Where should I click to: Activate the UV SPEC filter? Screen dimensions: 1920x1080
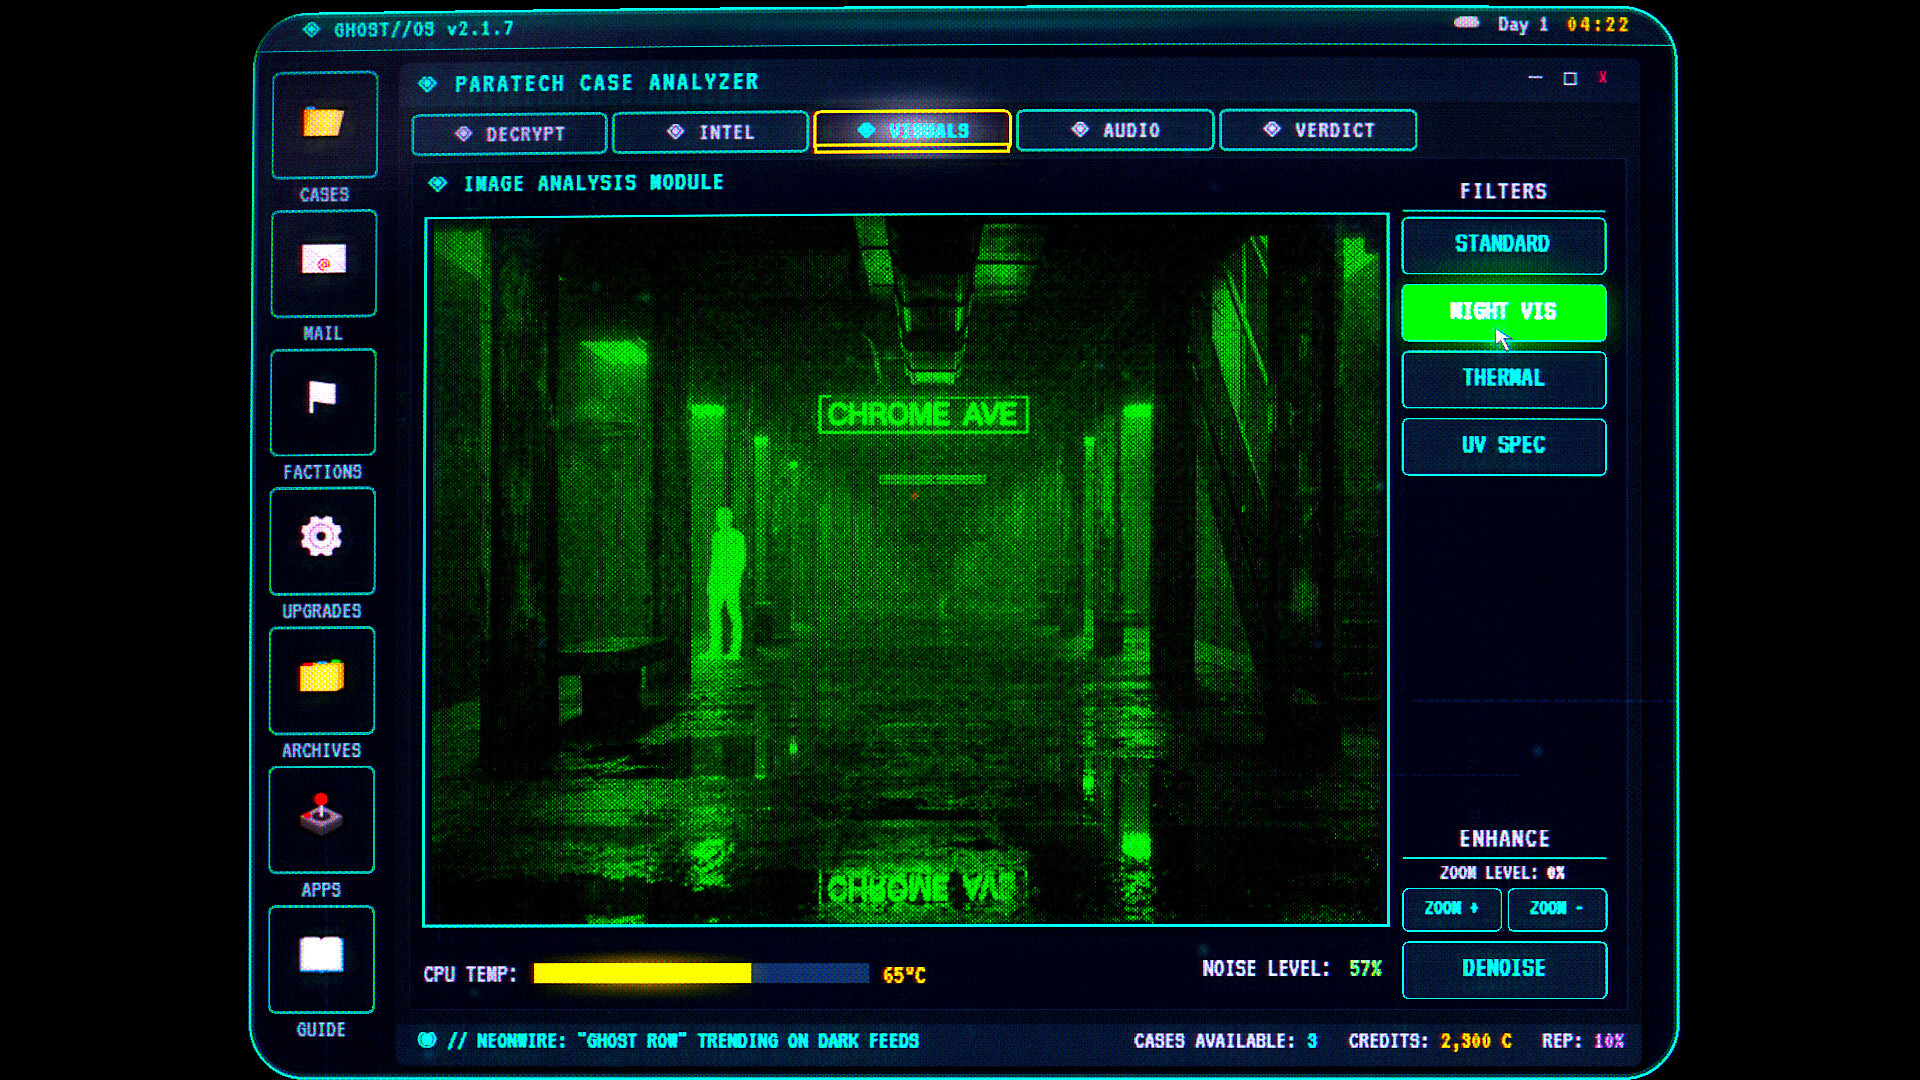[x=1503, y=446]
